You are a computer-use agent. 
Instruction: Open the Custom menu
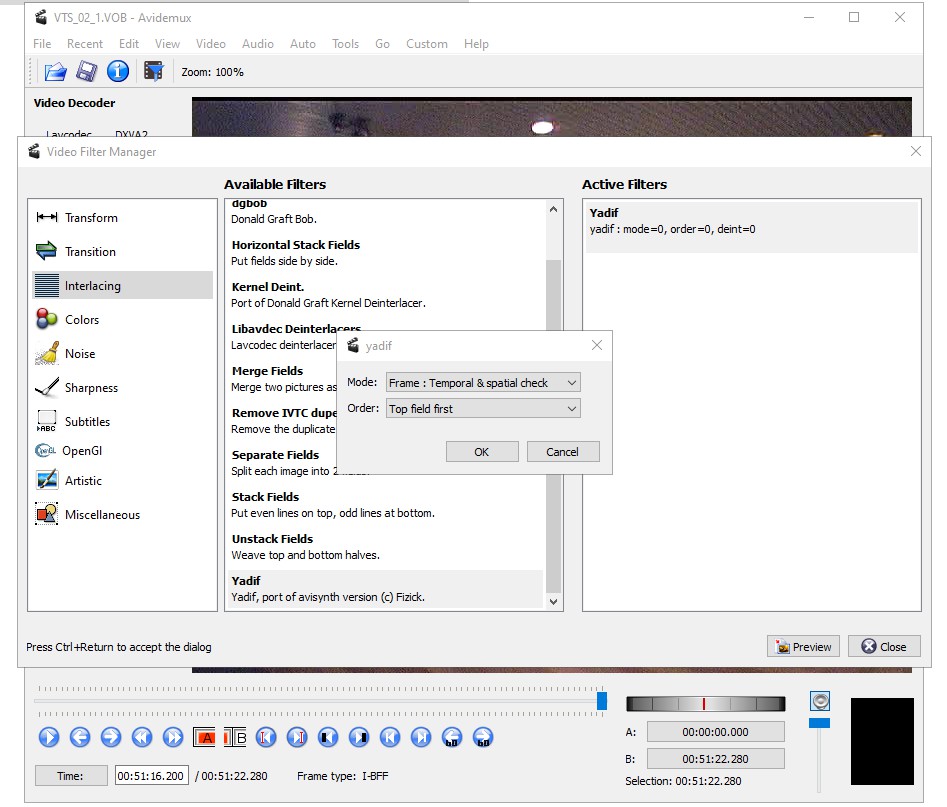pos(426,43)
